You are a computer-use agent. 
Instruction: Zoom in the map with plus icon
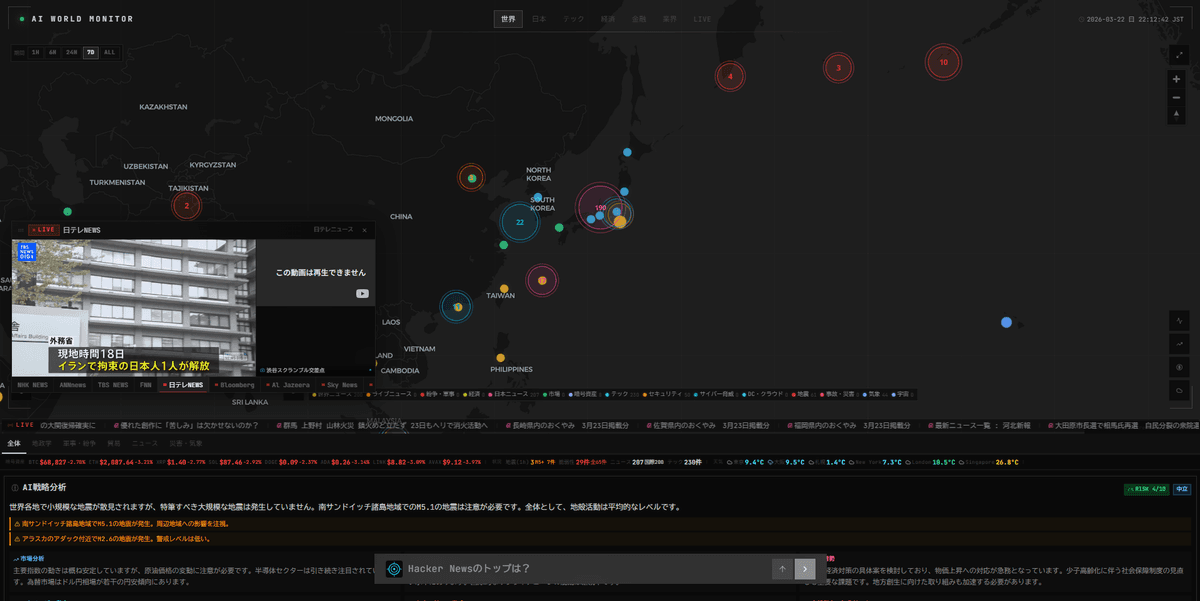(x=1177, y=80)
